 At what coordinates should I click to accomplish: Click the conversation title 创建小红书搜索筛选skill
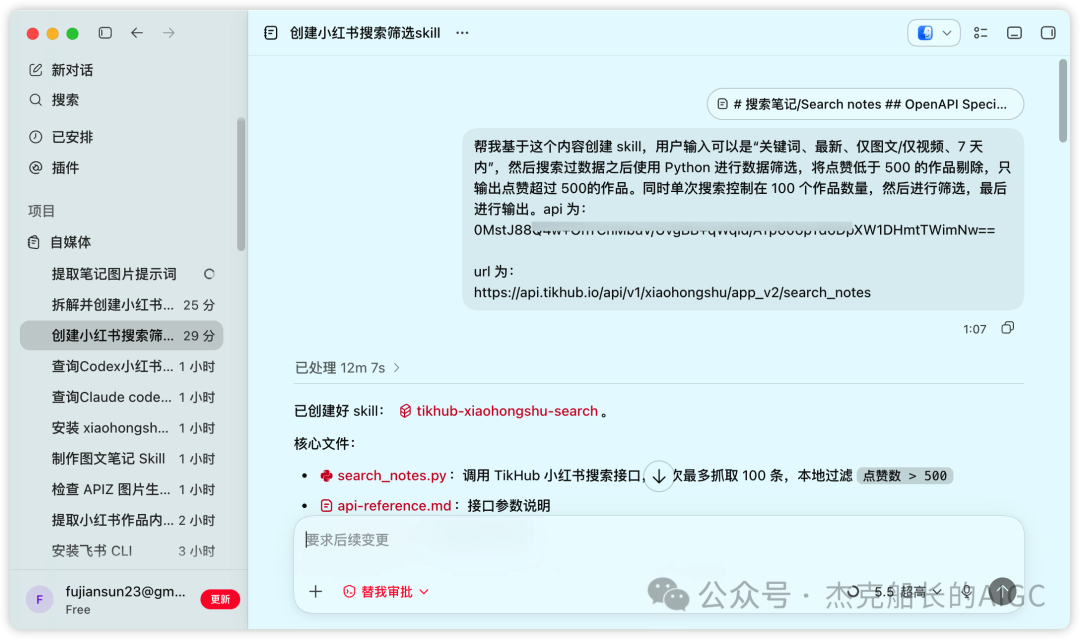tap(365, 33)
